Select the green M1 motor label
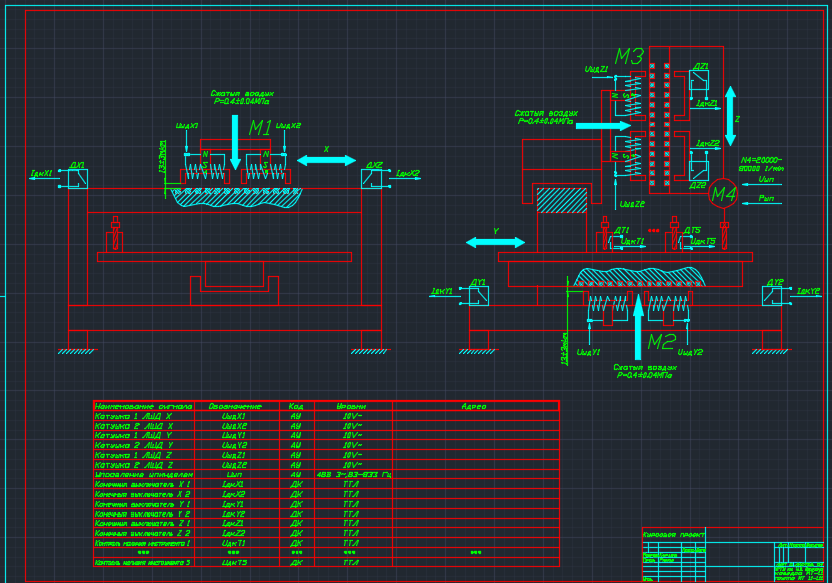Viewport: 832px width, 583px height. 260,128
